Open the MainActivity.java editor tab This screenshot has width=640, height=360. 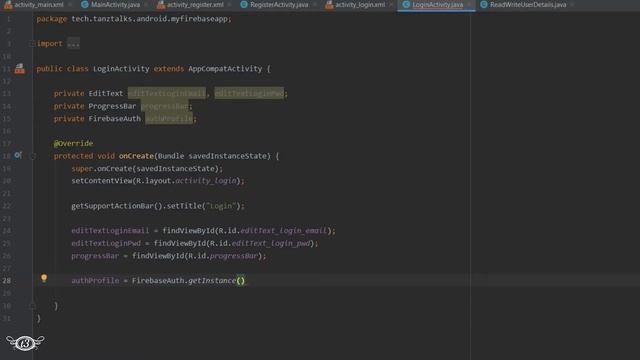[115, 4]
